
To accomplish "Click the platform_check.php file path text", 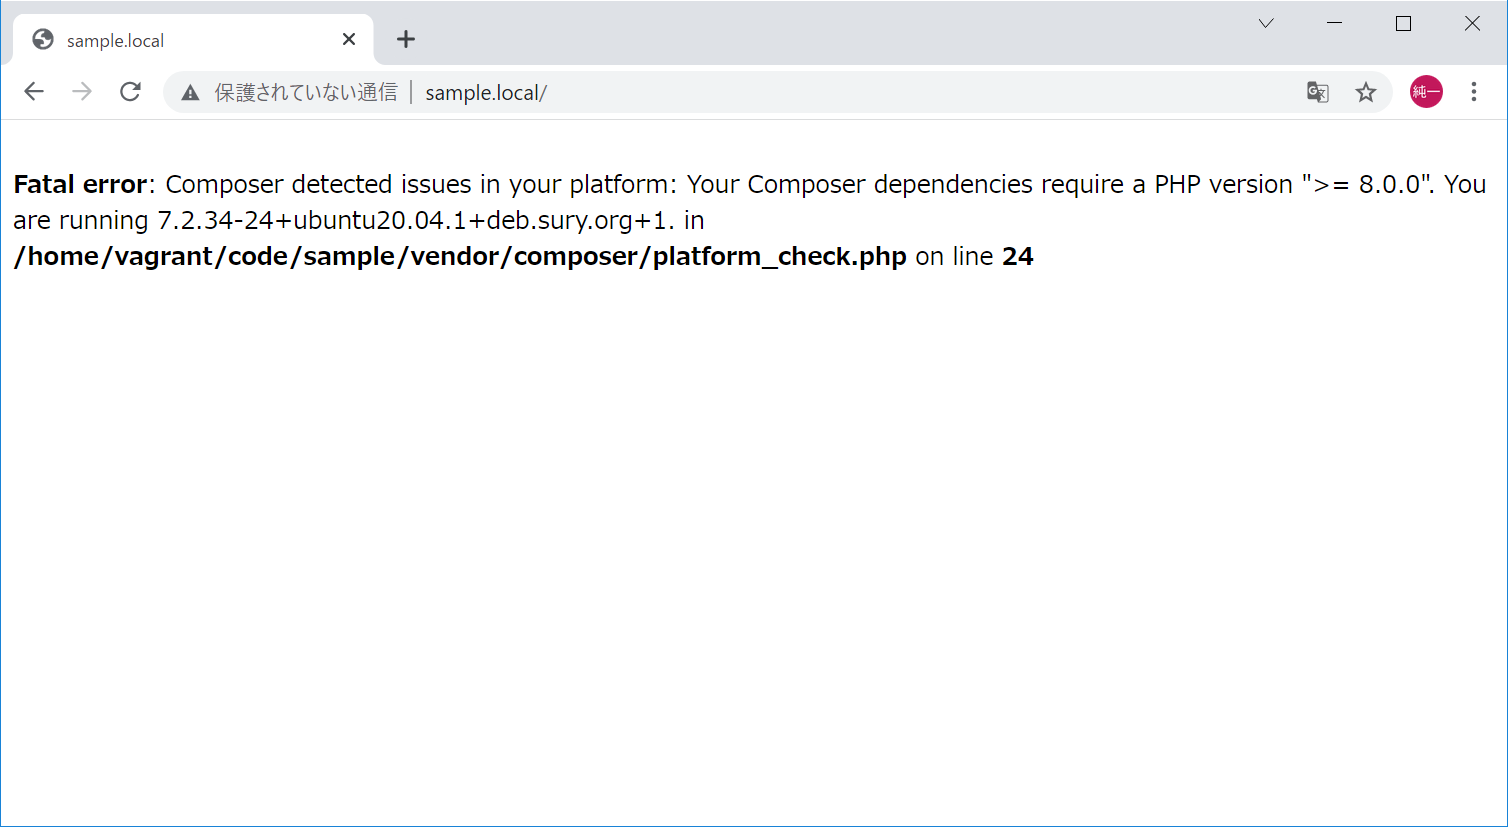I will click(x=460, y=256).
